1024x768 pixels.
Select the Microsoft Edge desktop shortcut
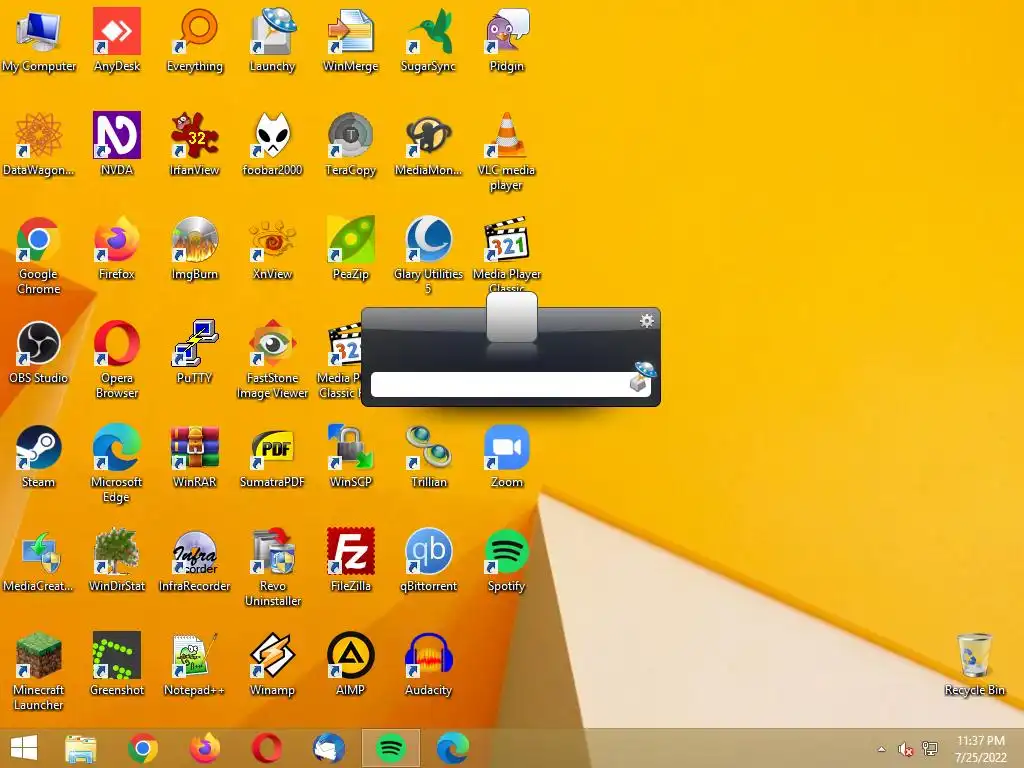click(117, 463)
